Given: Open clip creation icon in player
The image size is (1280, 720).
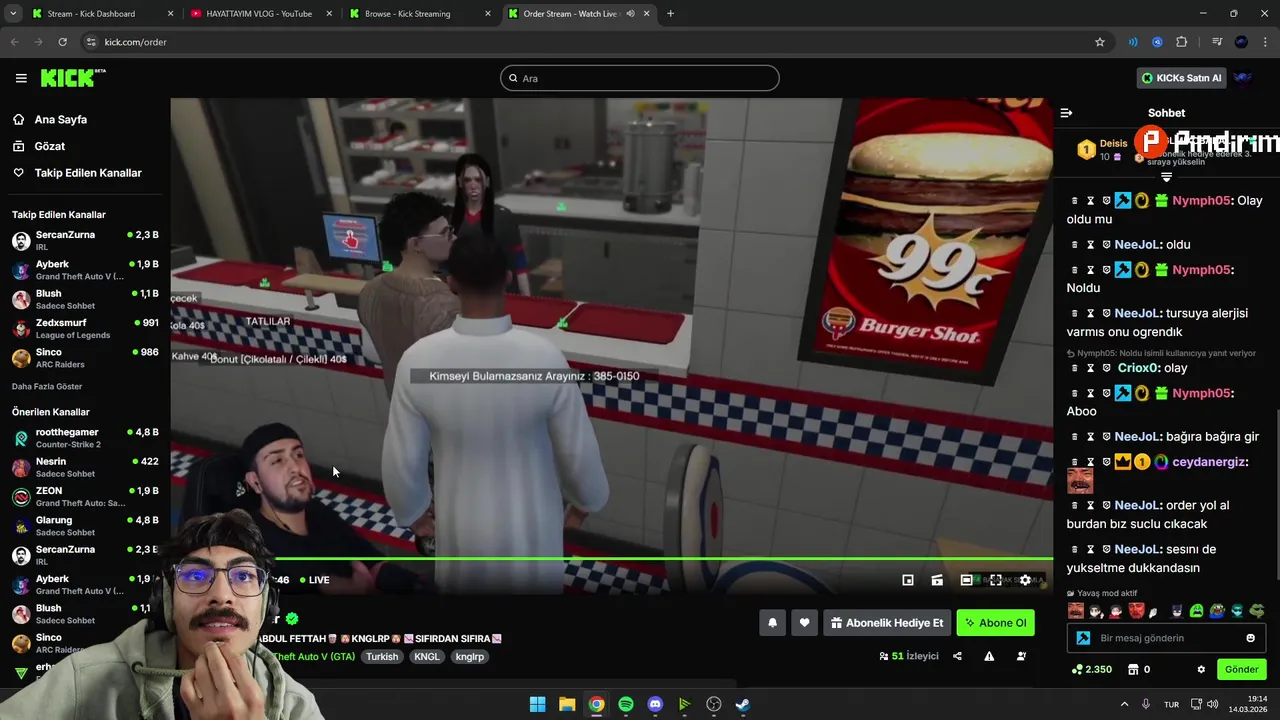Looking at the screenshot, I should [x=937, y=580].
